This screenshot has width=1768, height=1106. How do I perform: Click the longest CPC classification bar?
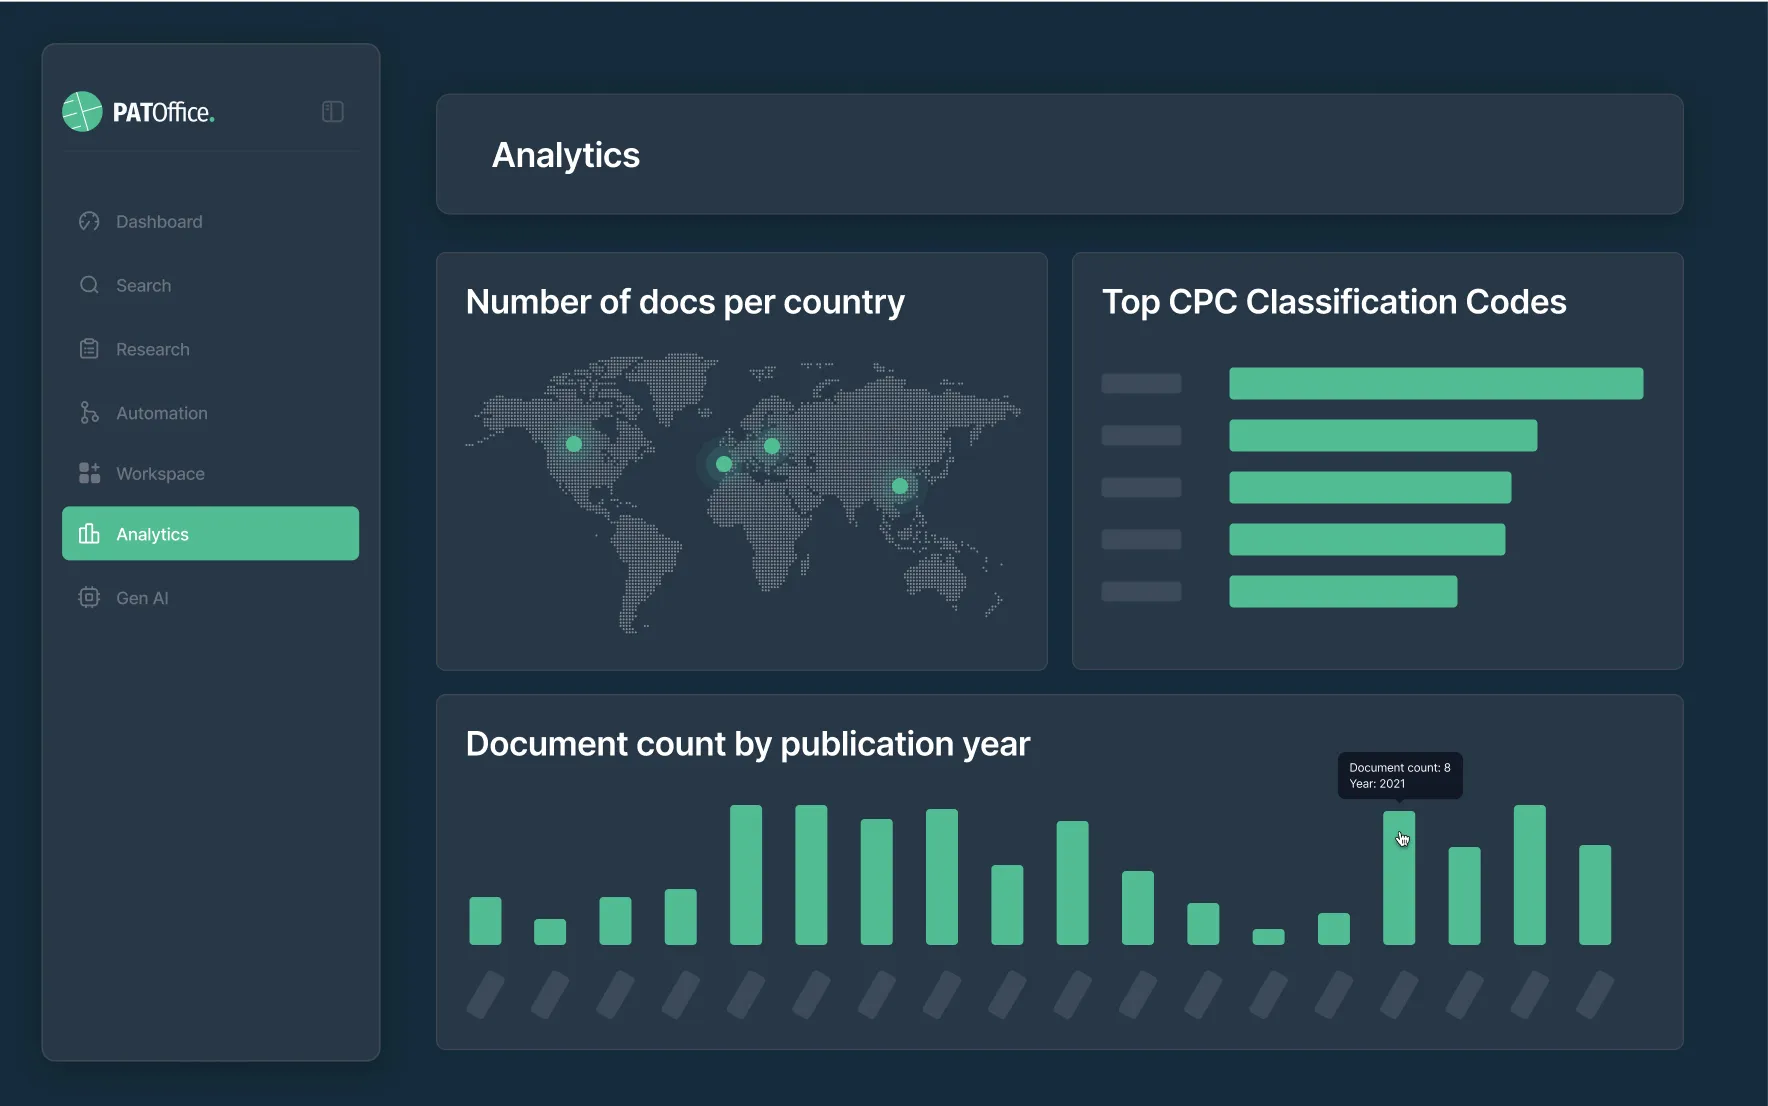[1436, 383]
